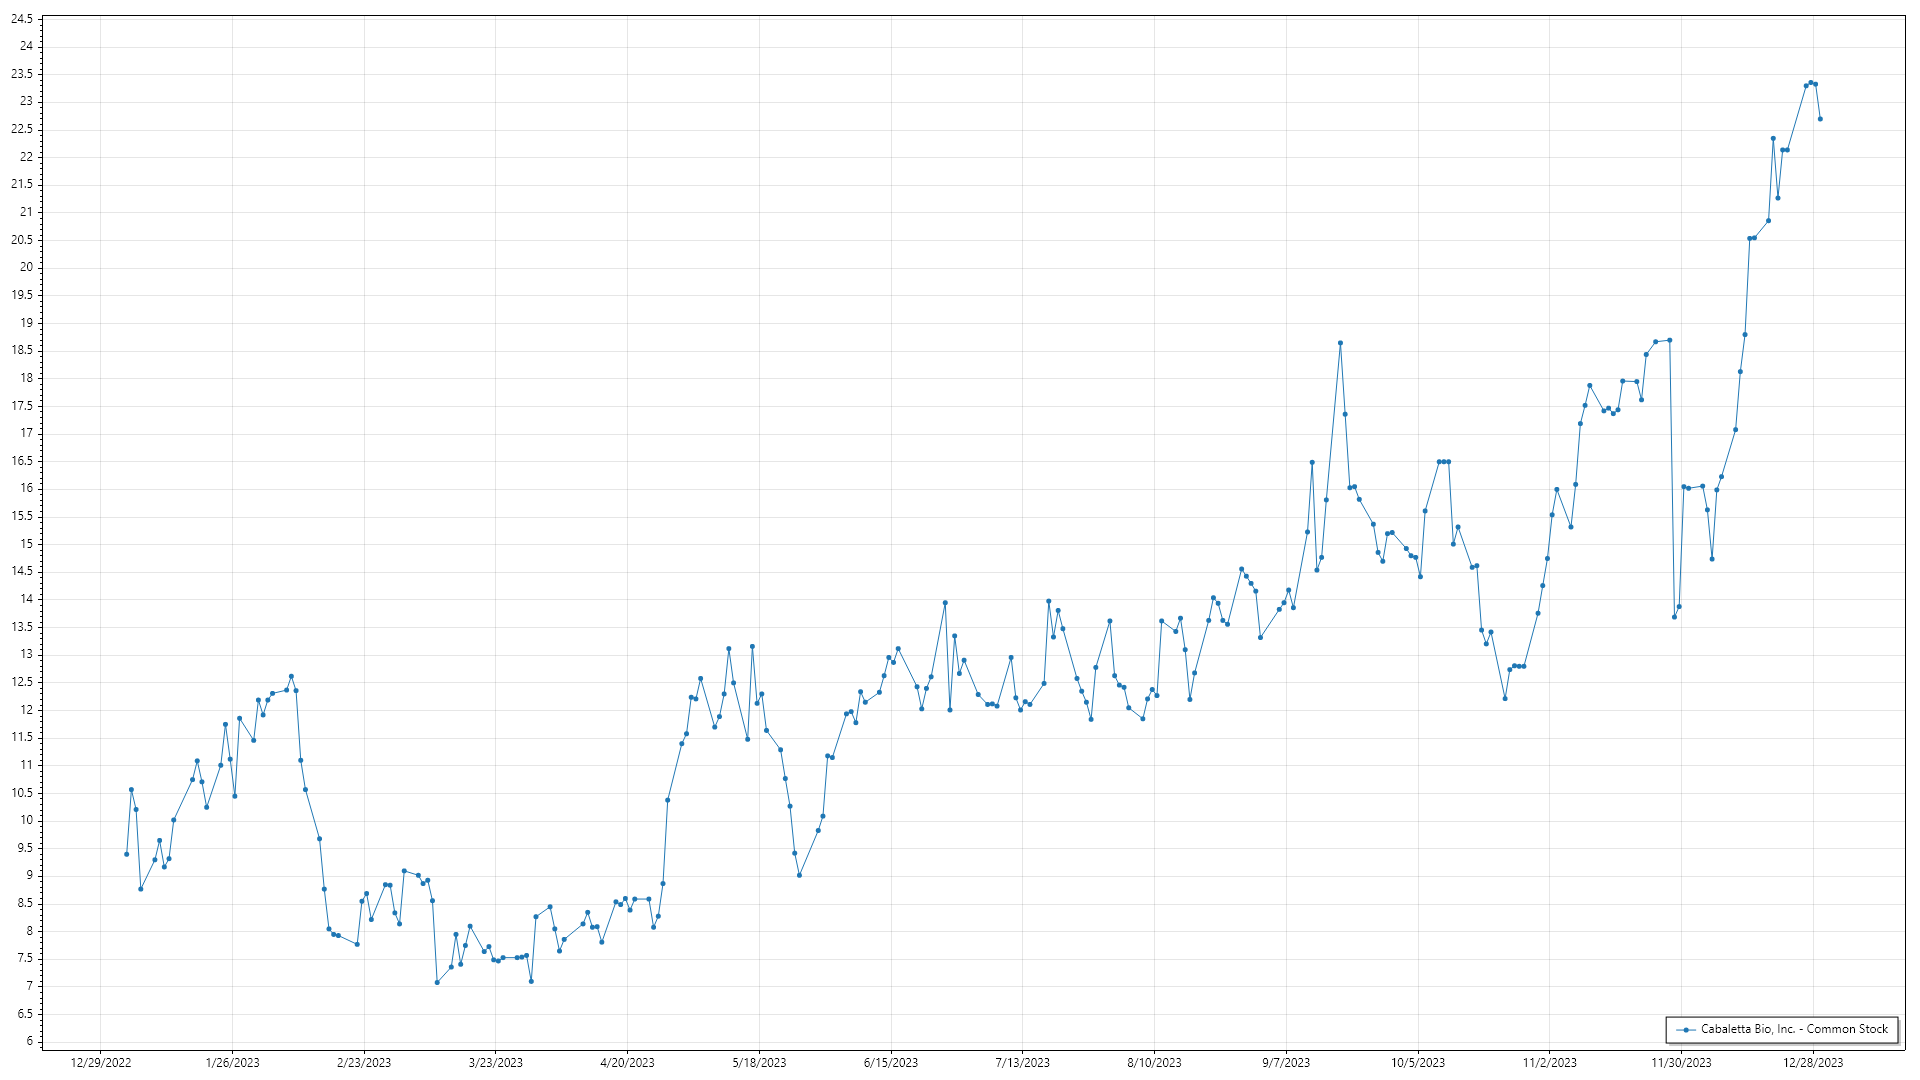The width and height of the screenshot is (1920, 1080).
Task: Click the Cabaletta Bio legend line marker
Action: click(x=1686, y=1029)
